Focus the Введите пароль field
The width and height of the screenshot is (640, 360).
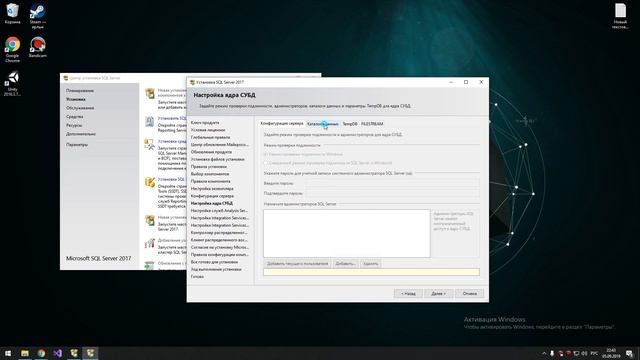(393, 183)
